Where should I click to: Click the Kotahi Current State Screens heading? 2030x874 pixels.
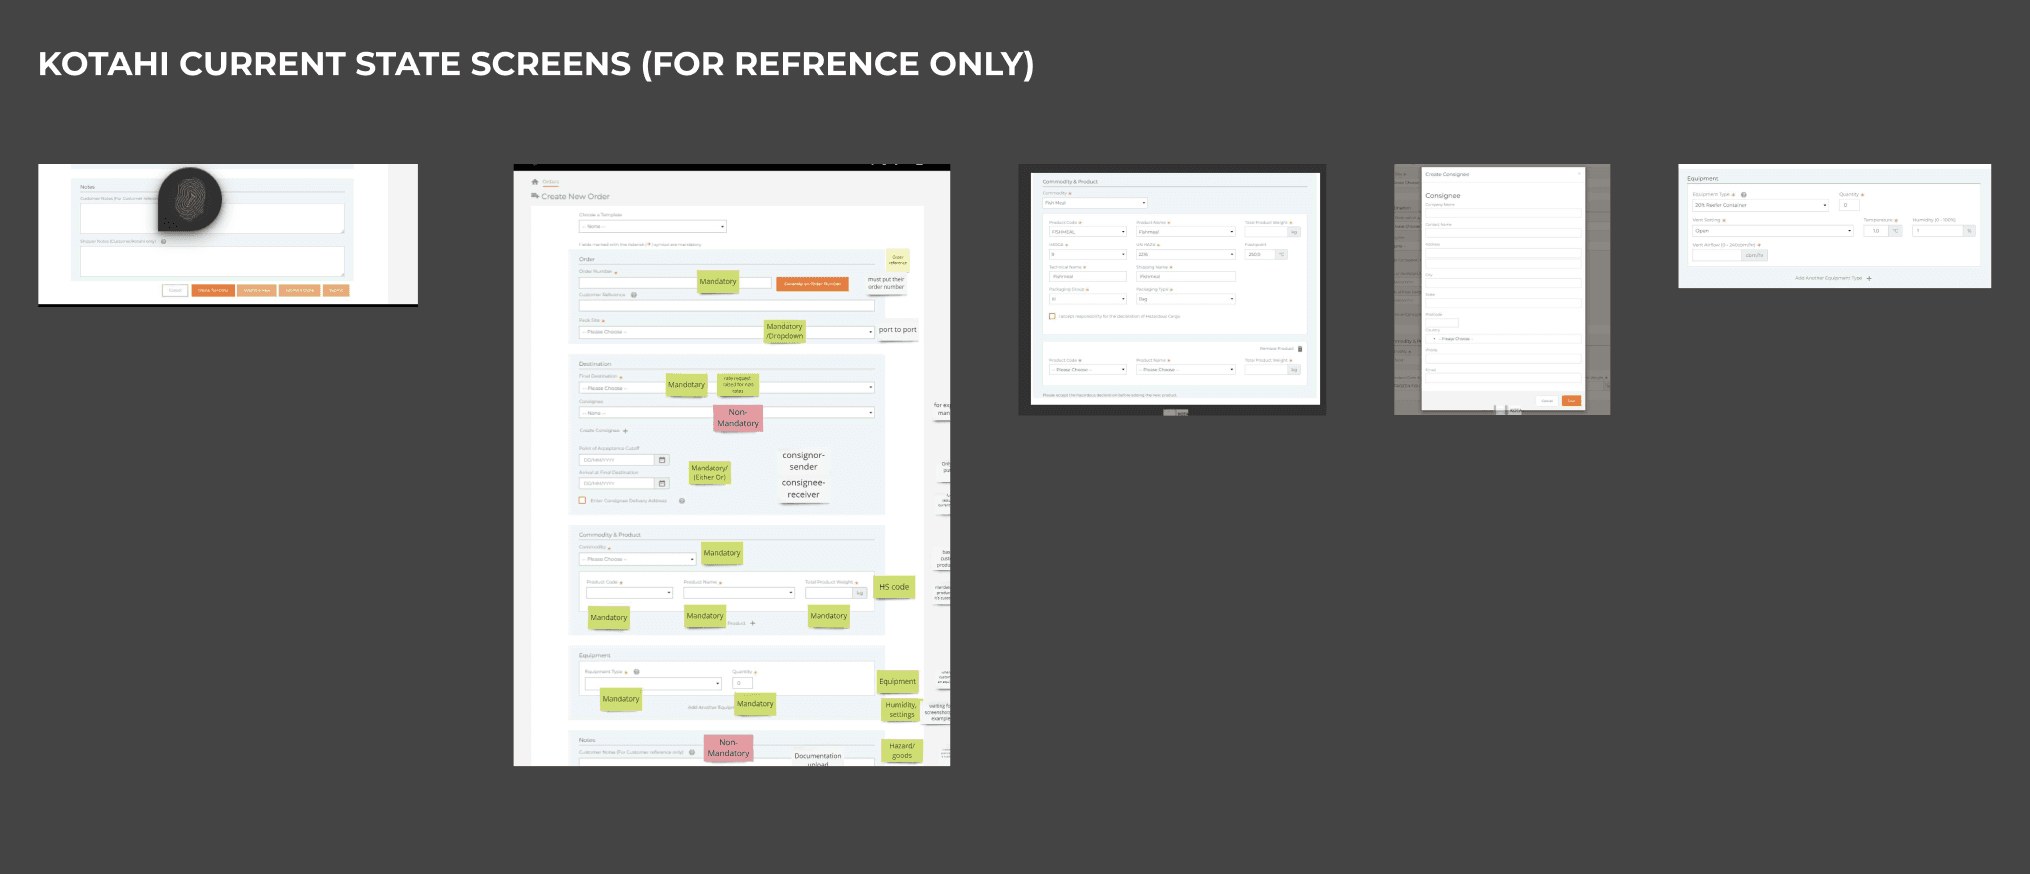536,64
